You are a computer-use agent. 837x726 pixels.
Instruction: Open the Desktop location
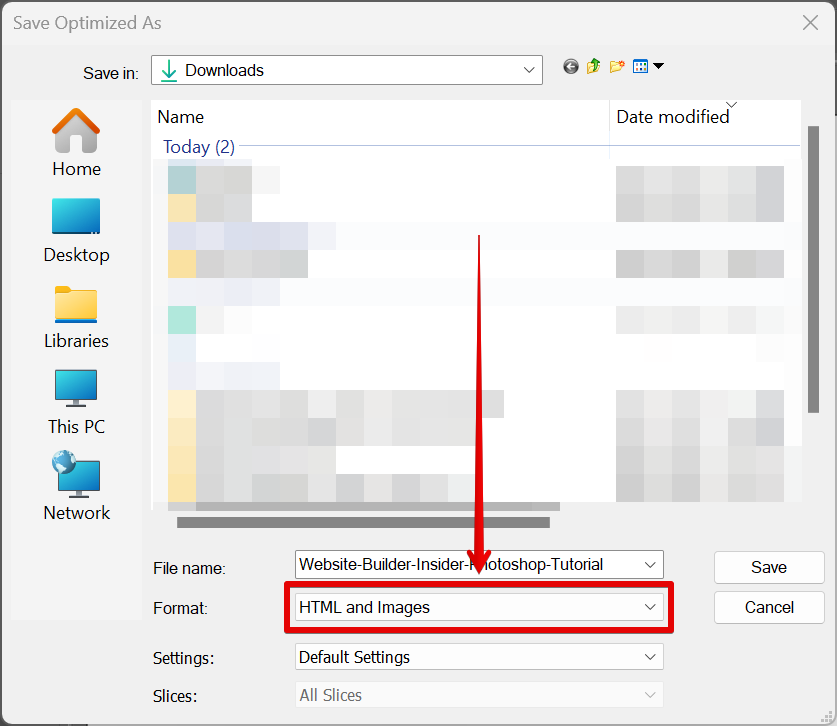pos(76,231)
